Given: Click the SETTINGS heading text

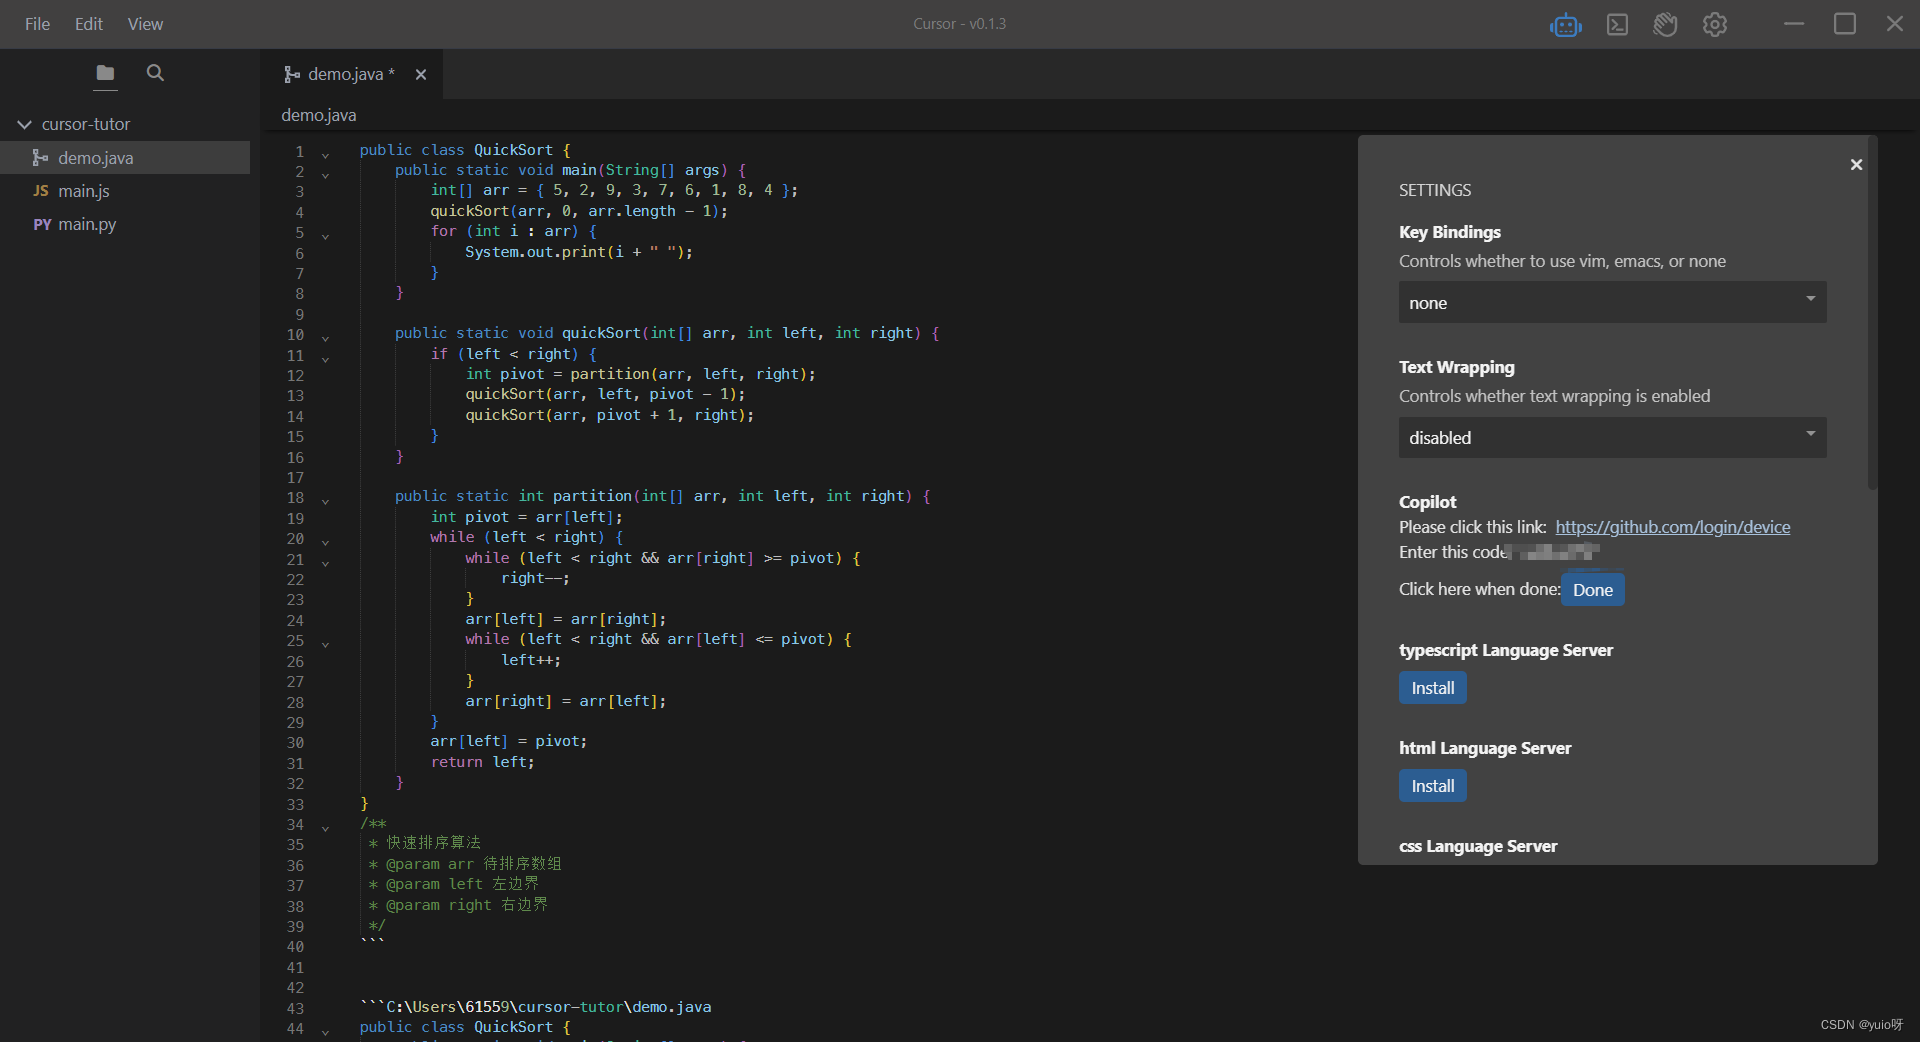Looking at the screenshot, I should click(1435, 190).
